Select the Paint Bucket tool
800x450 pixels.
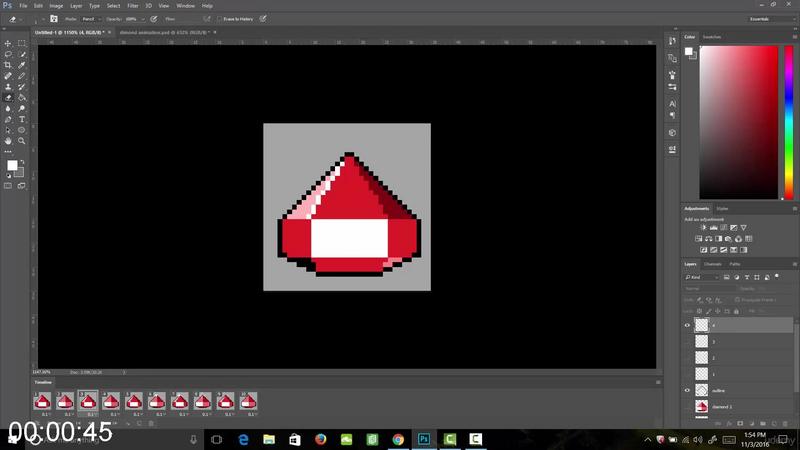(21, 97)
